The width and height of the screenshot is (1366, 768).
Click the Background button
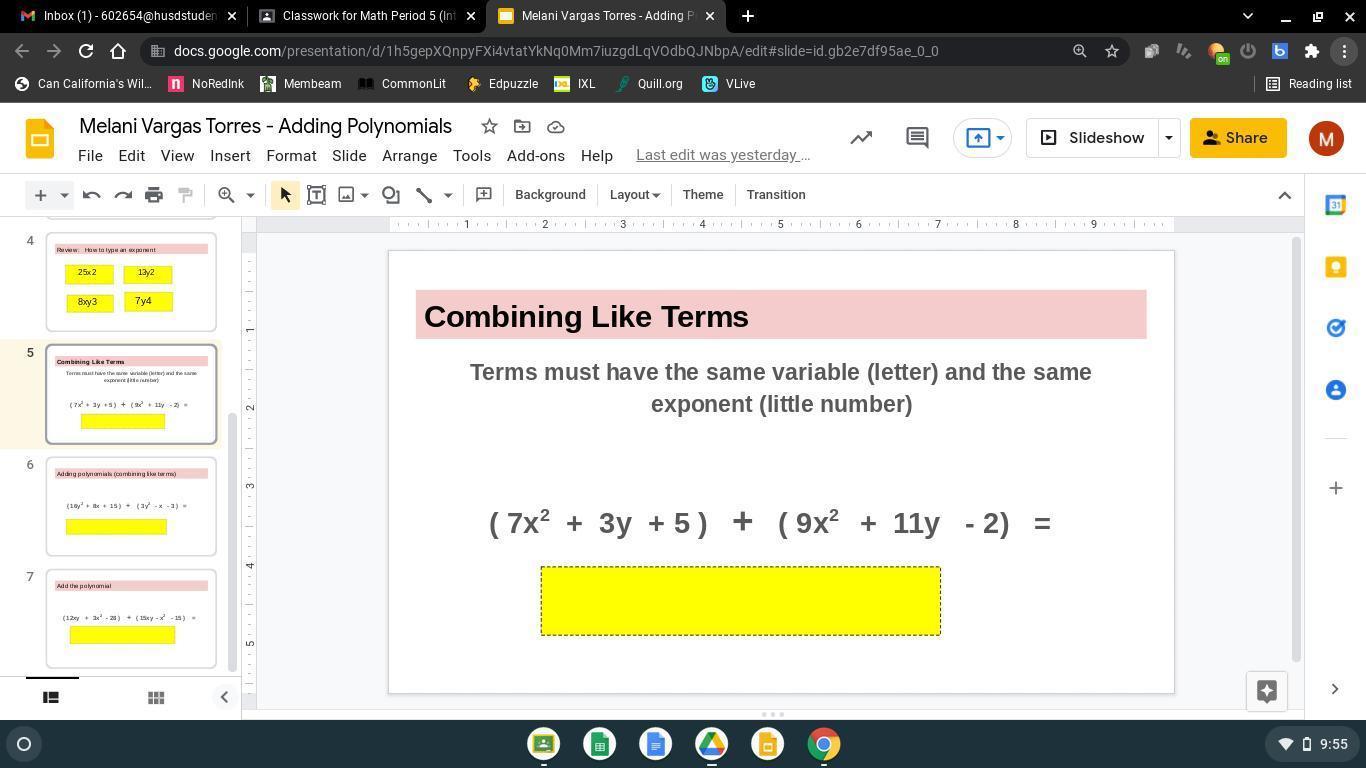(550, 195)
